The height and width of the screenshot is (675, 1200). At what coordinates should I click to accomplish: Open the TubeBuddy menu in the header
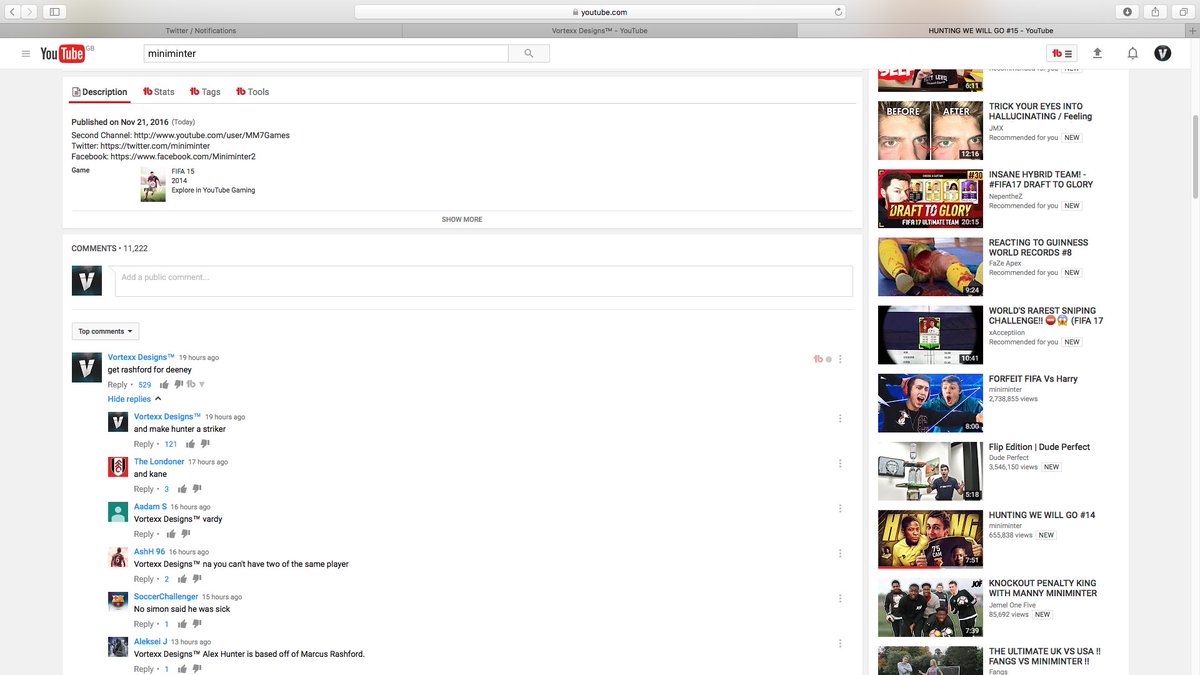pyautogui.click(x=1061, y=54)
